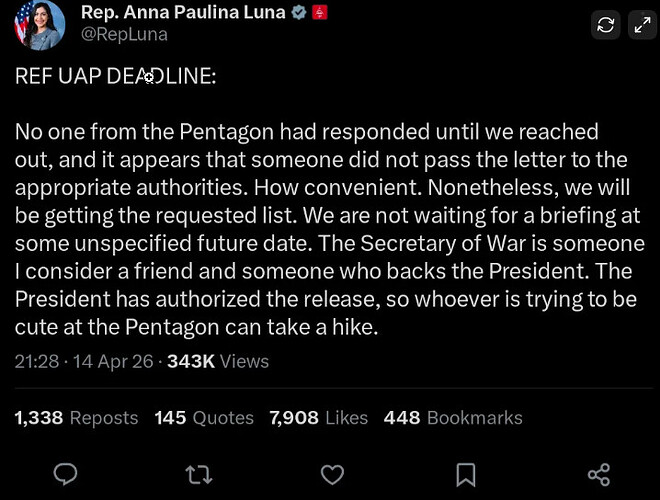This screenshot has width=660, height=500.
Task: Click the tweet body paragraph text
Action: [x=320, y=230]
